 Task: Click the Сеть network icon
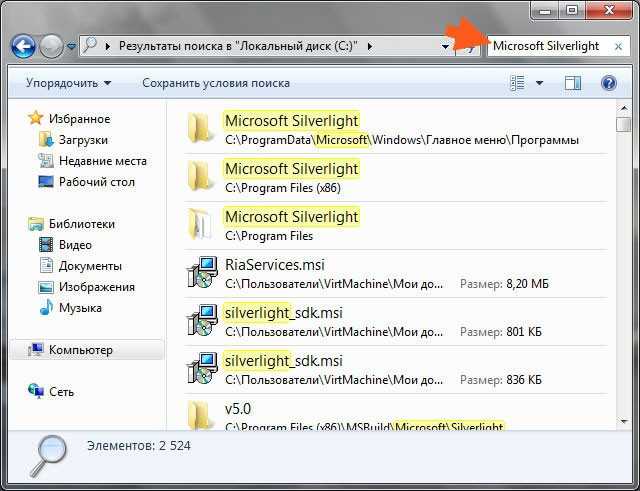tap(36, 391)
